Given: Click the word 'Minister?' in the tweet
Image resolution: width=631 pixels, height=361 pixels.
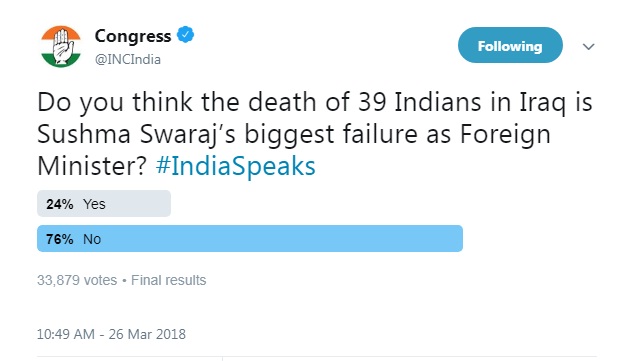Looking at the screenshot, I should 93,166.
